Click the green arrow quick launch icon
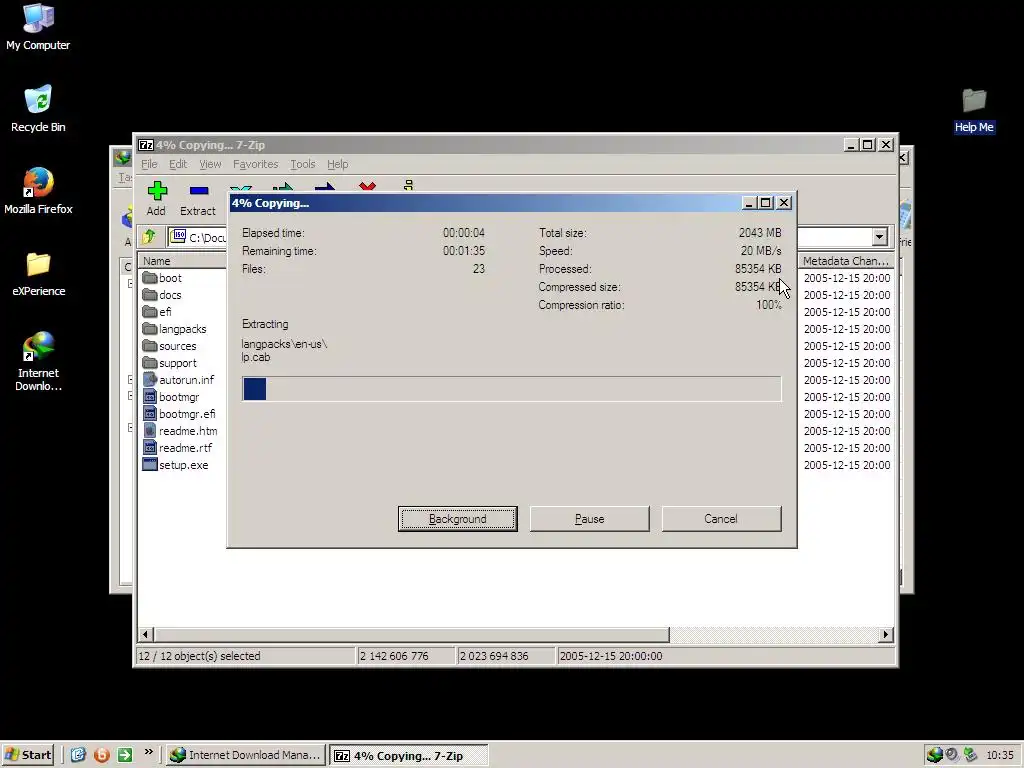The height and width of the screenshot is (768, 1024). tap(125, 755)
